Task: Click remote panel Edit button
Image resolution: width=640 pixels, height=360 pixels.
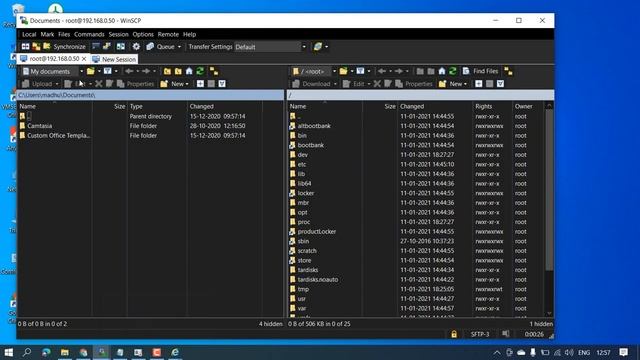Action: tap(354, 84)
